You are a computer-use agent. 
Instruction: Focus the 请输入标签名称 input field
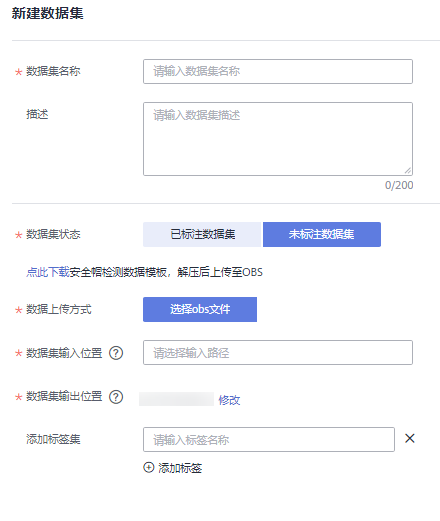[x=269, y=440]
